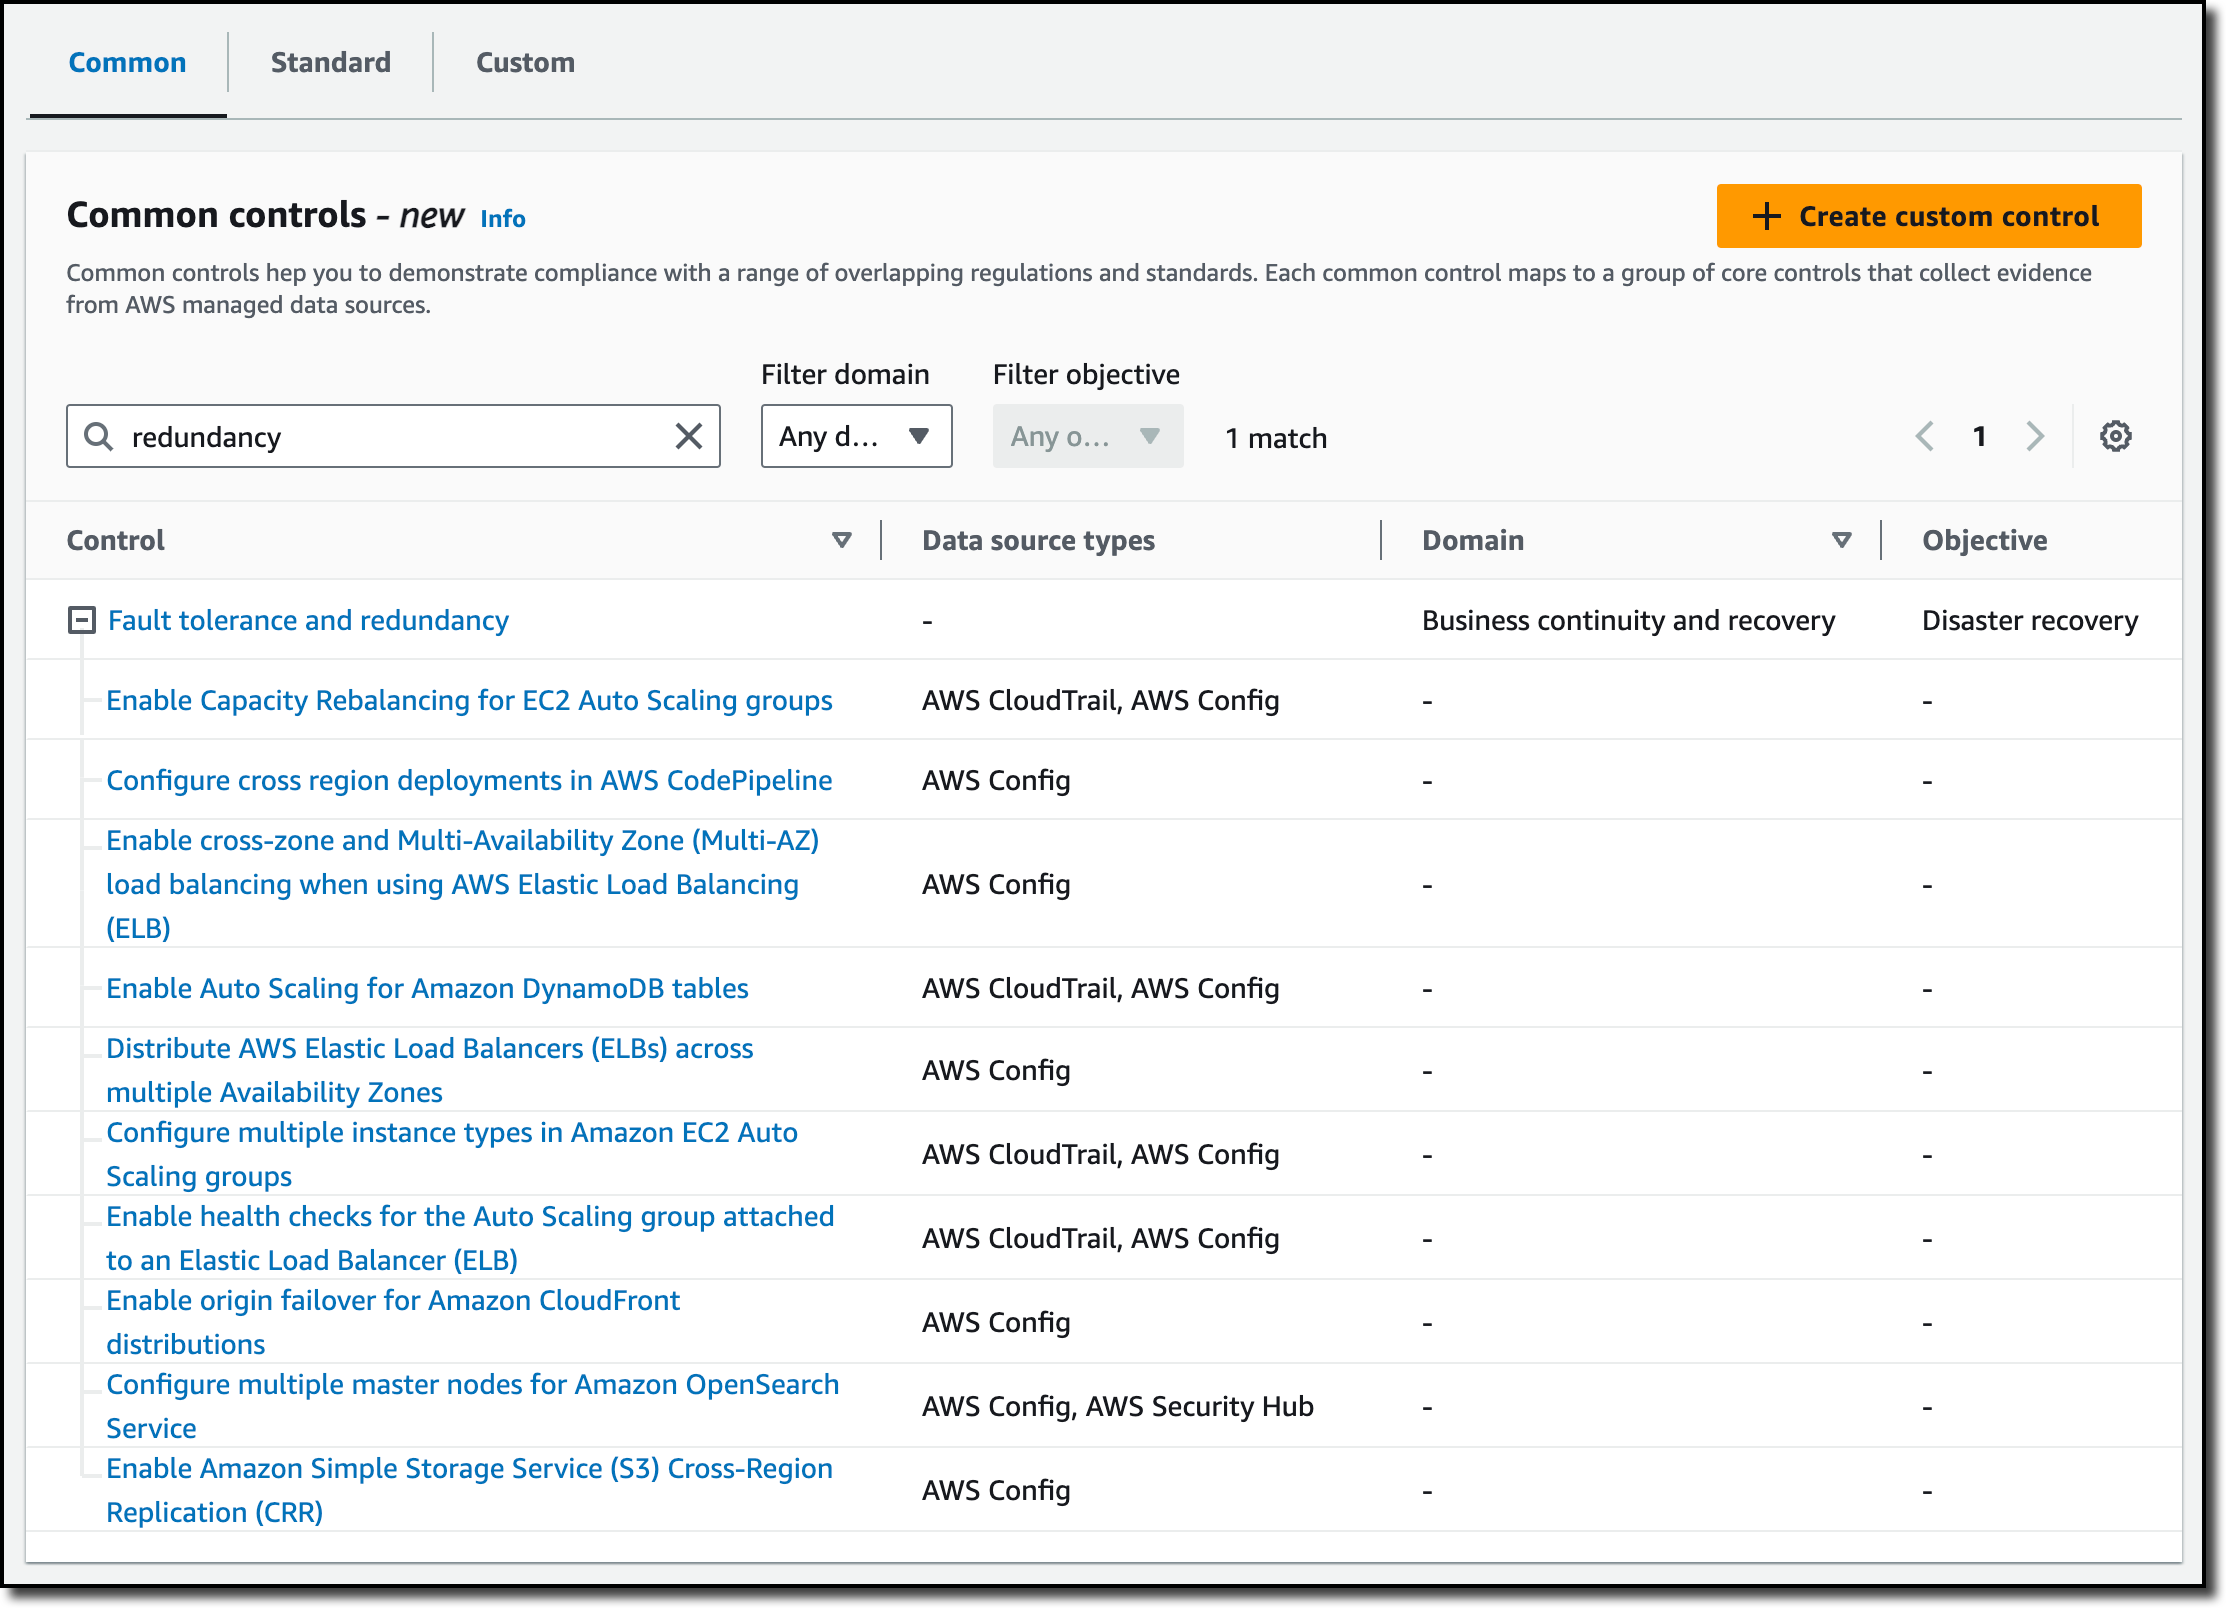Open Configure cross region deployments in CodePipeline
The width and height of the screenshot is (2226, 1608).
pos(469,780)
